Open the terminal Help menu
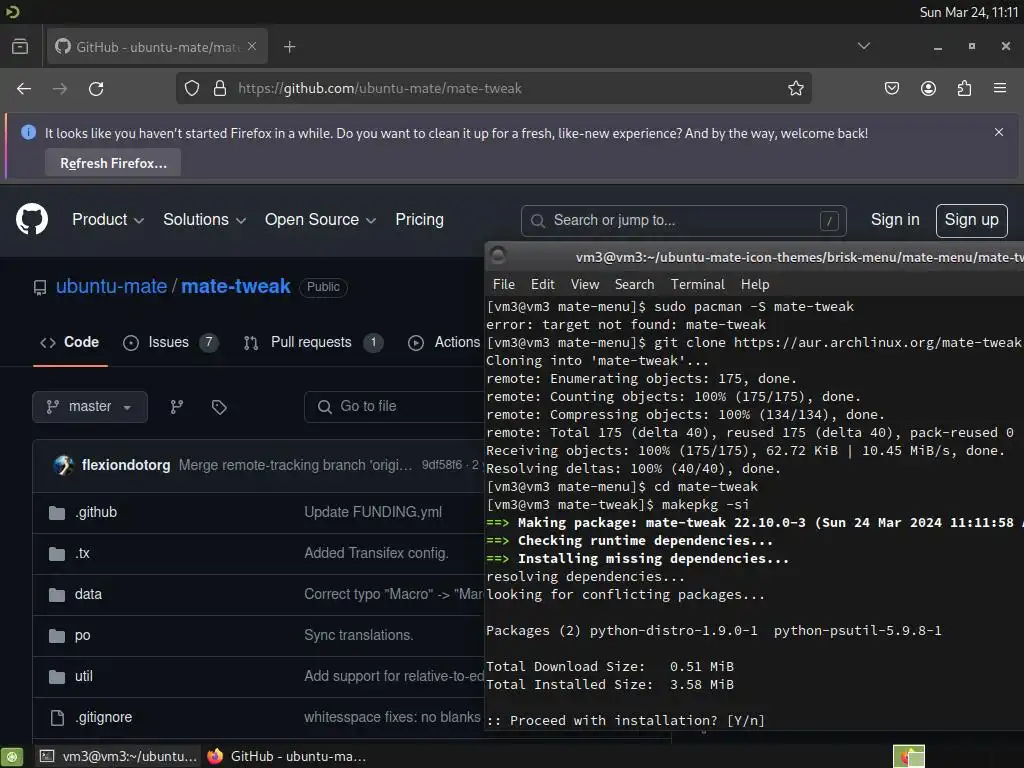This screenshot has width=1024, height=768. coord(755,284)
